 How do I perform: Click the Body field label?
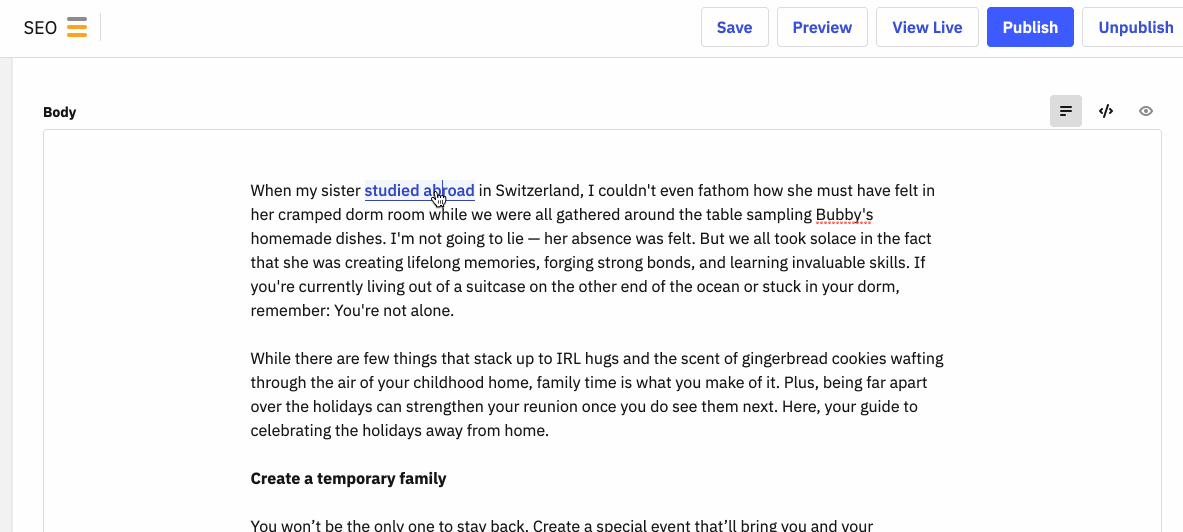pos(60,112)
